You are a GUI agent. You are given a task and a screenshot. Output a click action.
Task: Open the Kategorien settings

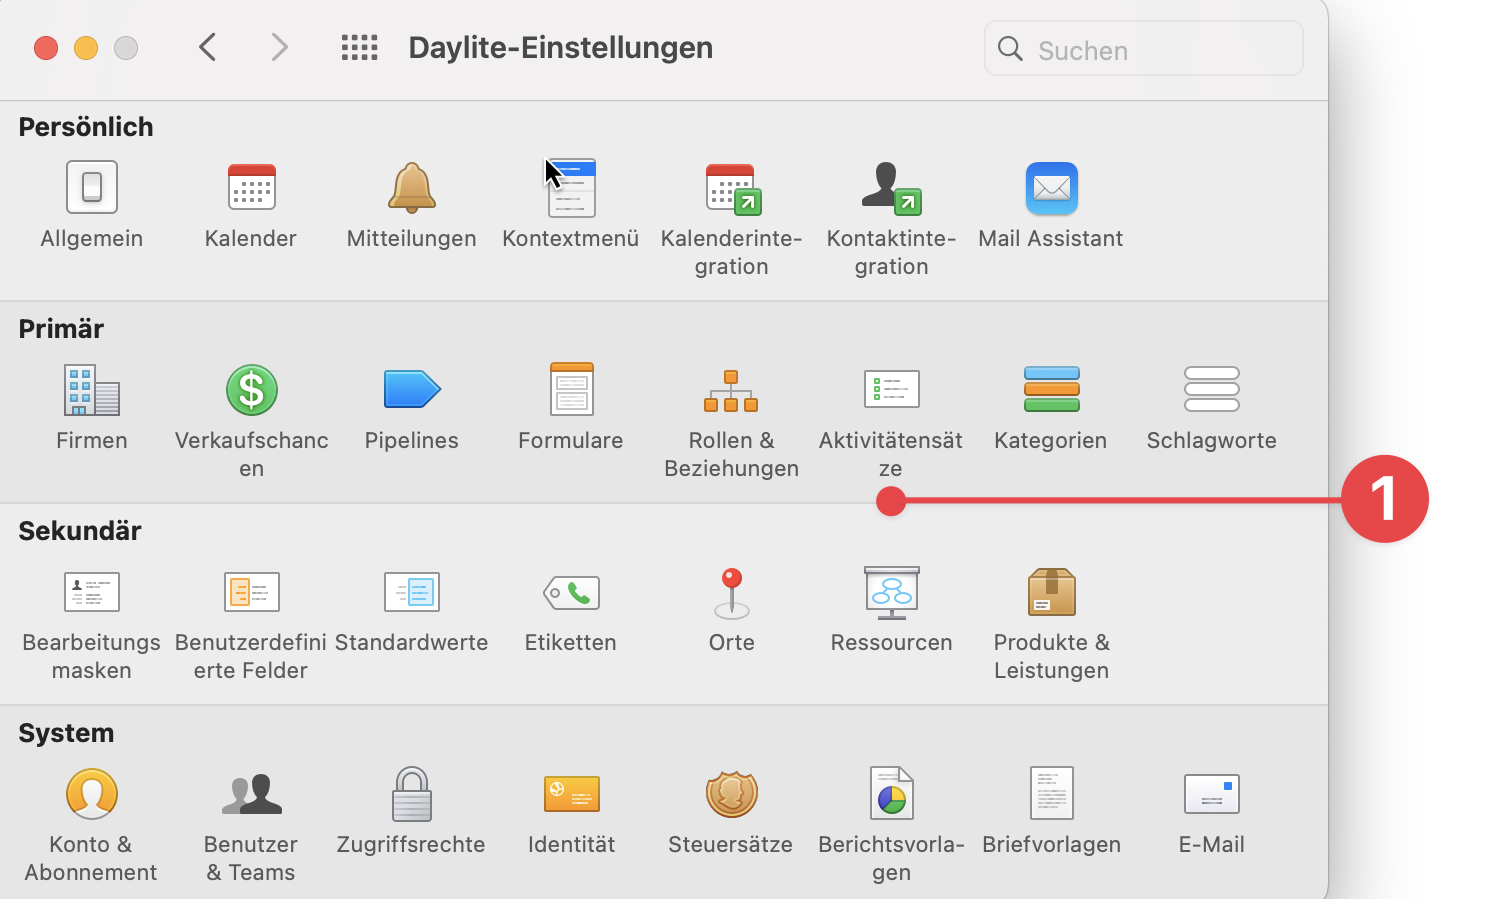click(1051, 390)
